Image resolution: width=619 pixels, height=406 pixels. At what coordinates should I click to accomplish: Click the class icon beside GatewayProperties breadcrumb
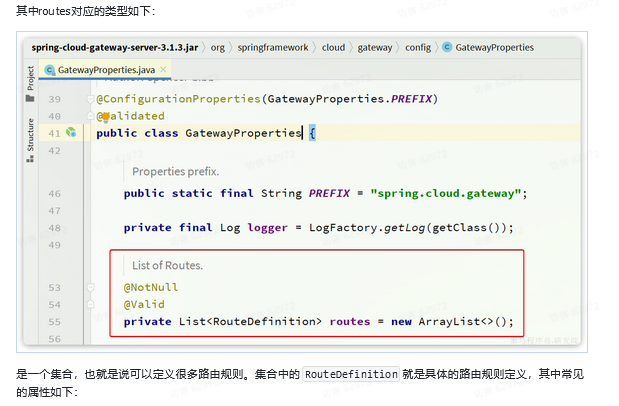(x=447, y=47)
